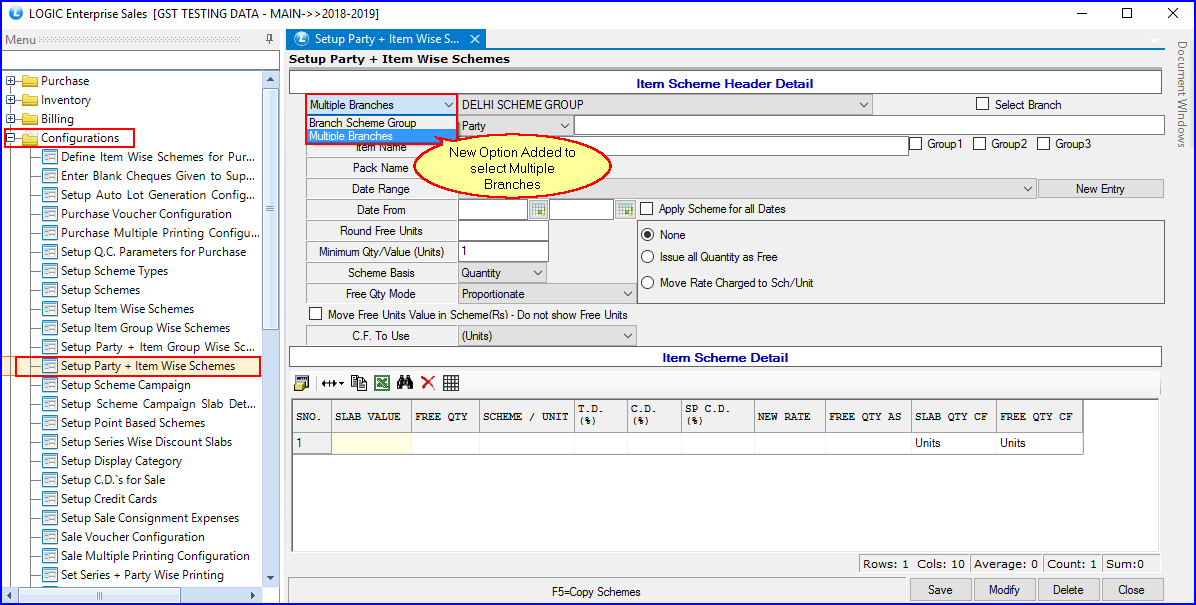Click form icon beside Setup Display Category

click(x=50, y=461)
